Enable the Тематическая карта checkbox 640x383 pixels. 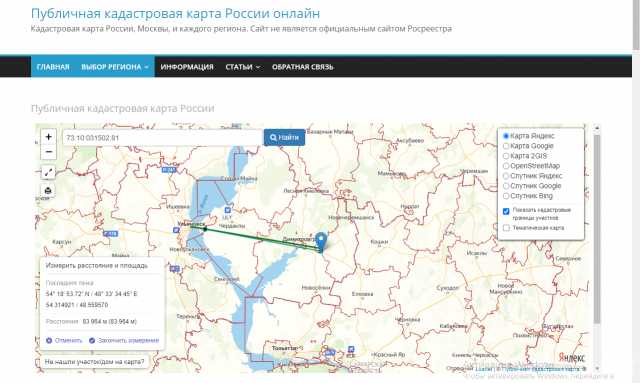click(x=506, y=228)
